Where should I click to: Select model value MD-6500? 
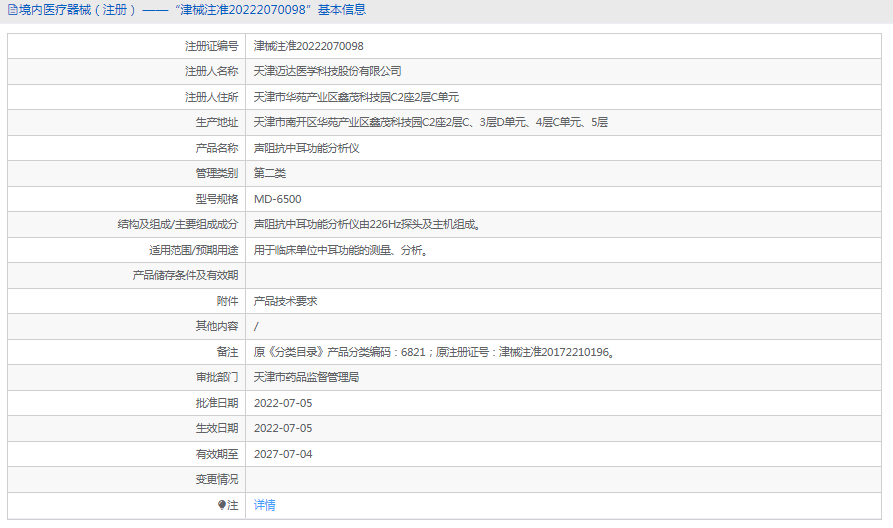pos(277,199)
